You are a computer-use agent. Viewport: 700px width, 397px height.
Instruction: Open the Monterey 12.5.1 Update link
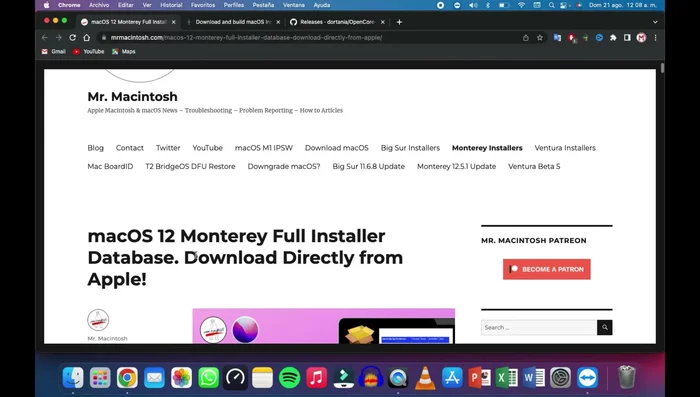456,166
